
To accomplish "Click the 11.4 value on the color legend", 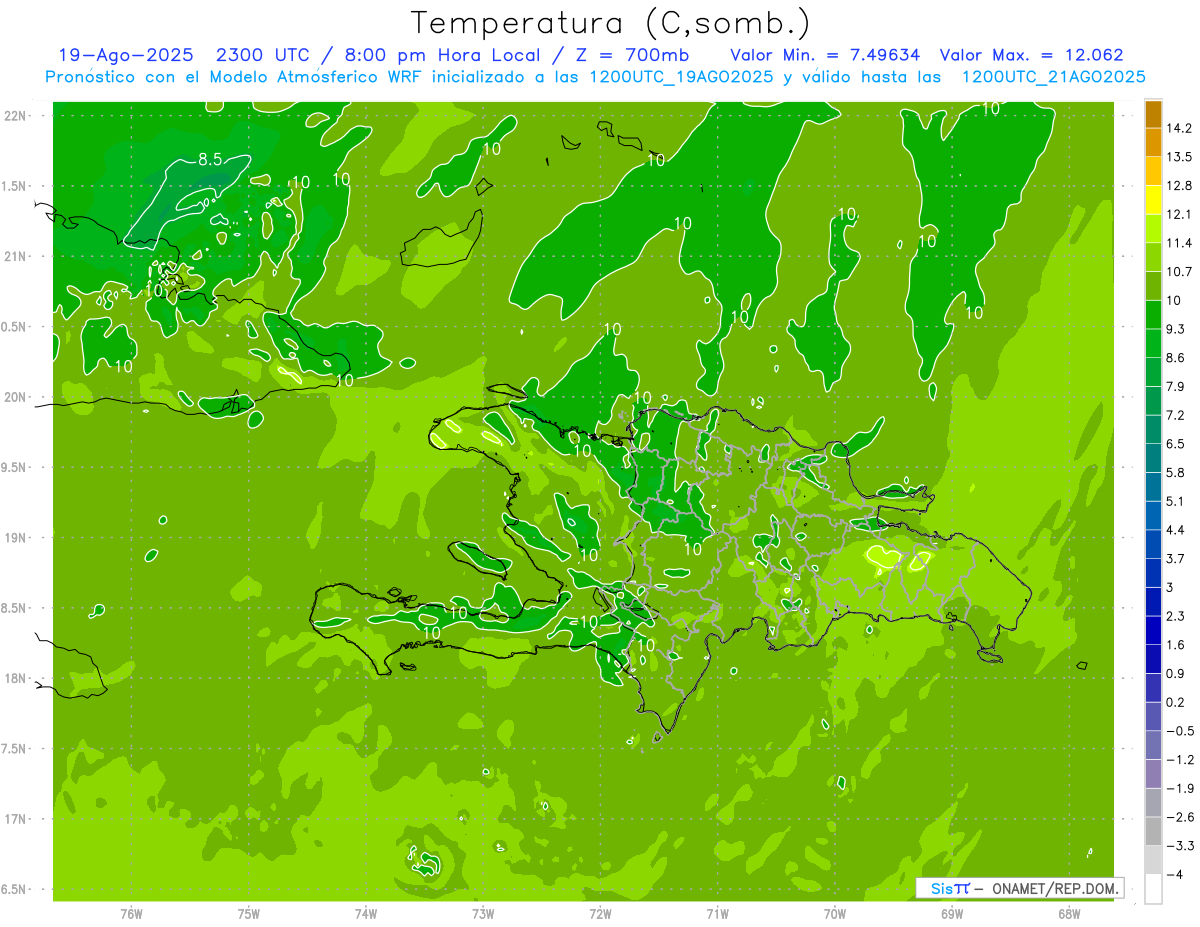I will (1180, 243).
